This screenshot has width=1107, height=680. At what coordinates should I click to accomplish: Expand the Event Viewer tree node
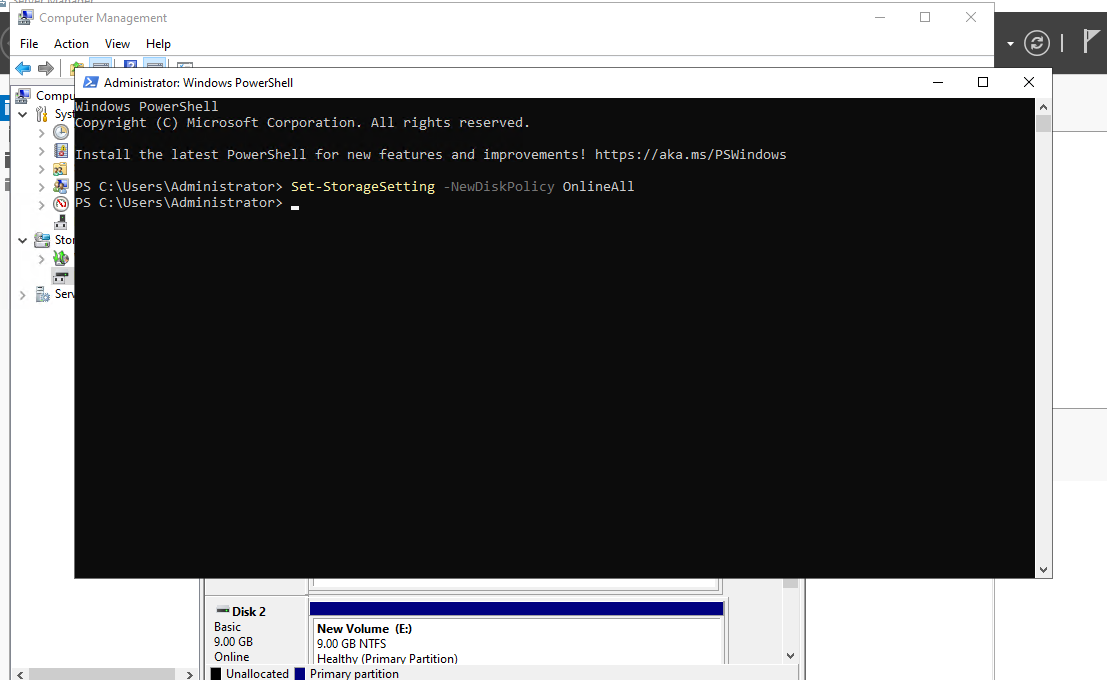(x=41, y=151)
